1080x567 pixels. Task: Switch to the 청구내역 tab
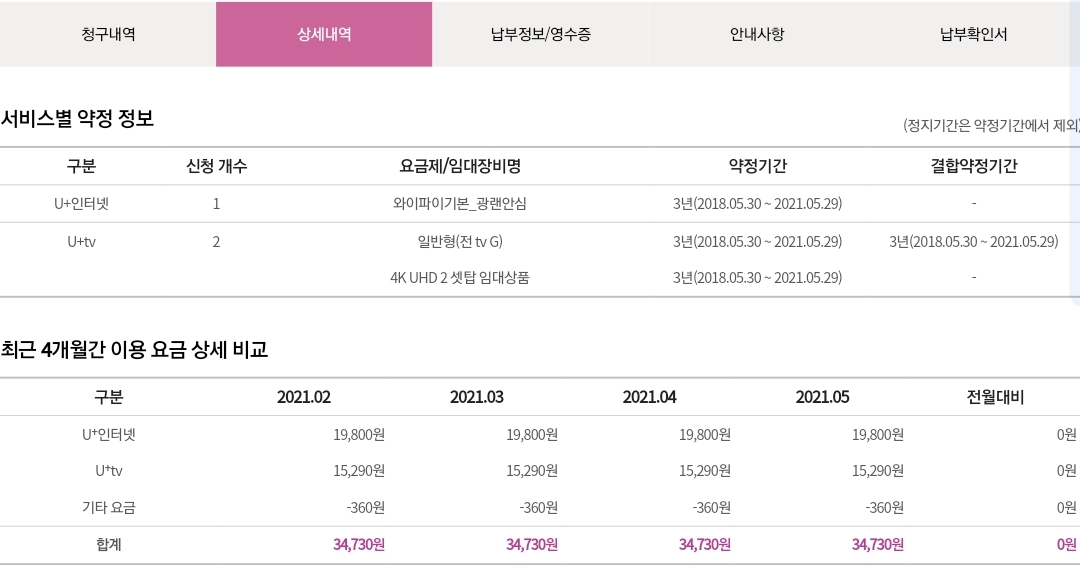(x=108, y=34)
